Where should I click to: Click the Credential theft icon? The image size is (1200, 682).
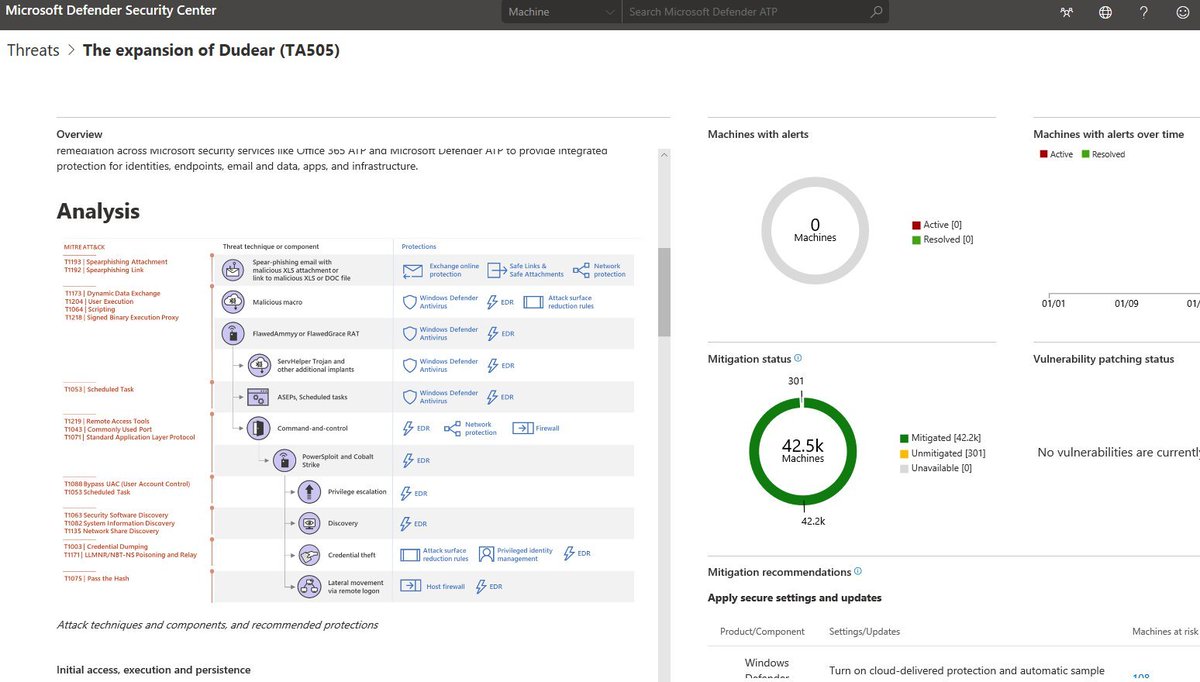click(309, 555)
